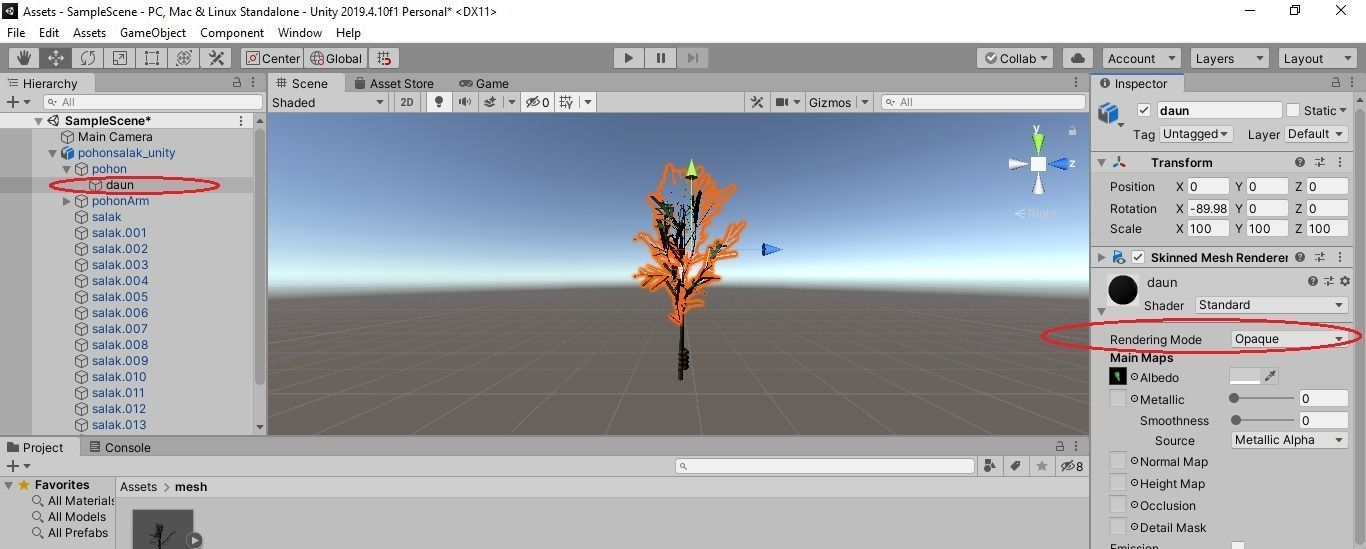The width and height of the screenshot is (1366, 549).
Task: Open the Account button
Action: tap(1141, 58)
